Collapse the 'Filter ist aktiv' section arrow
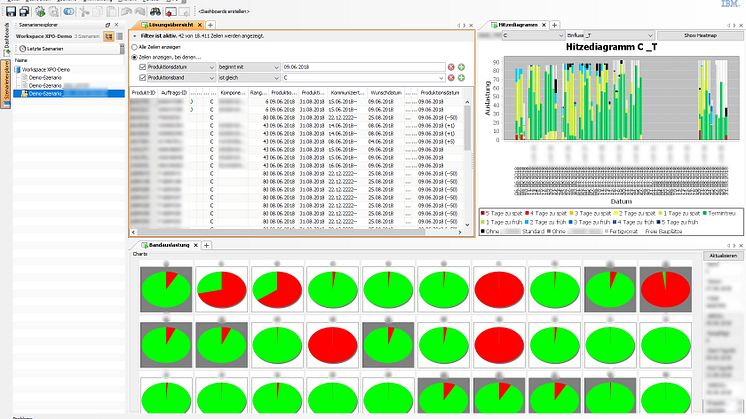746x419 pixels. pyautogui.click(x=135, y=36)
